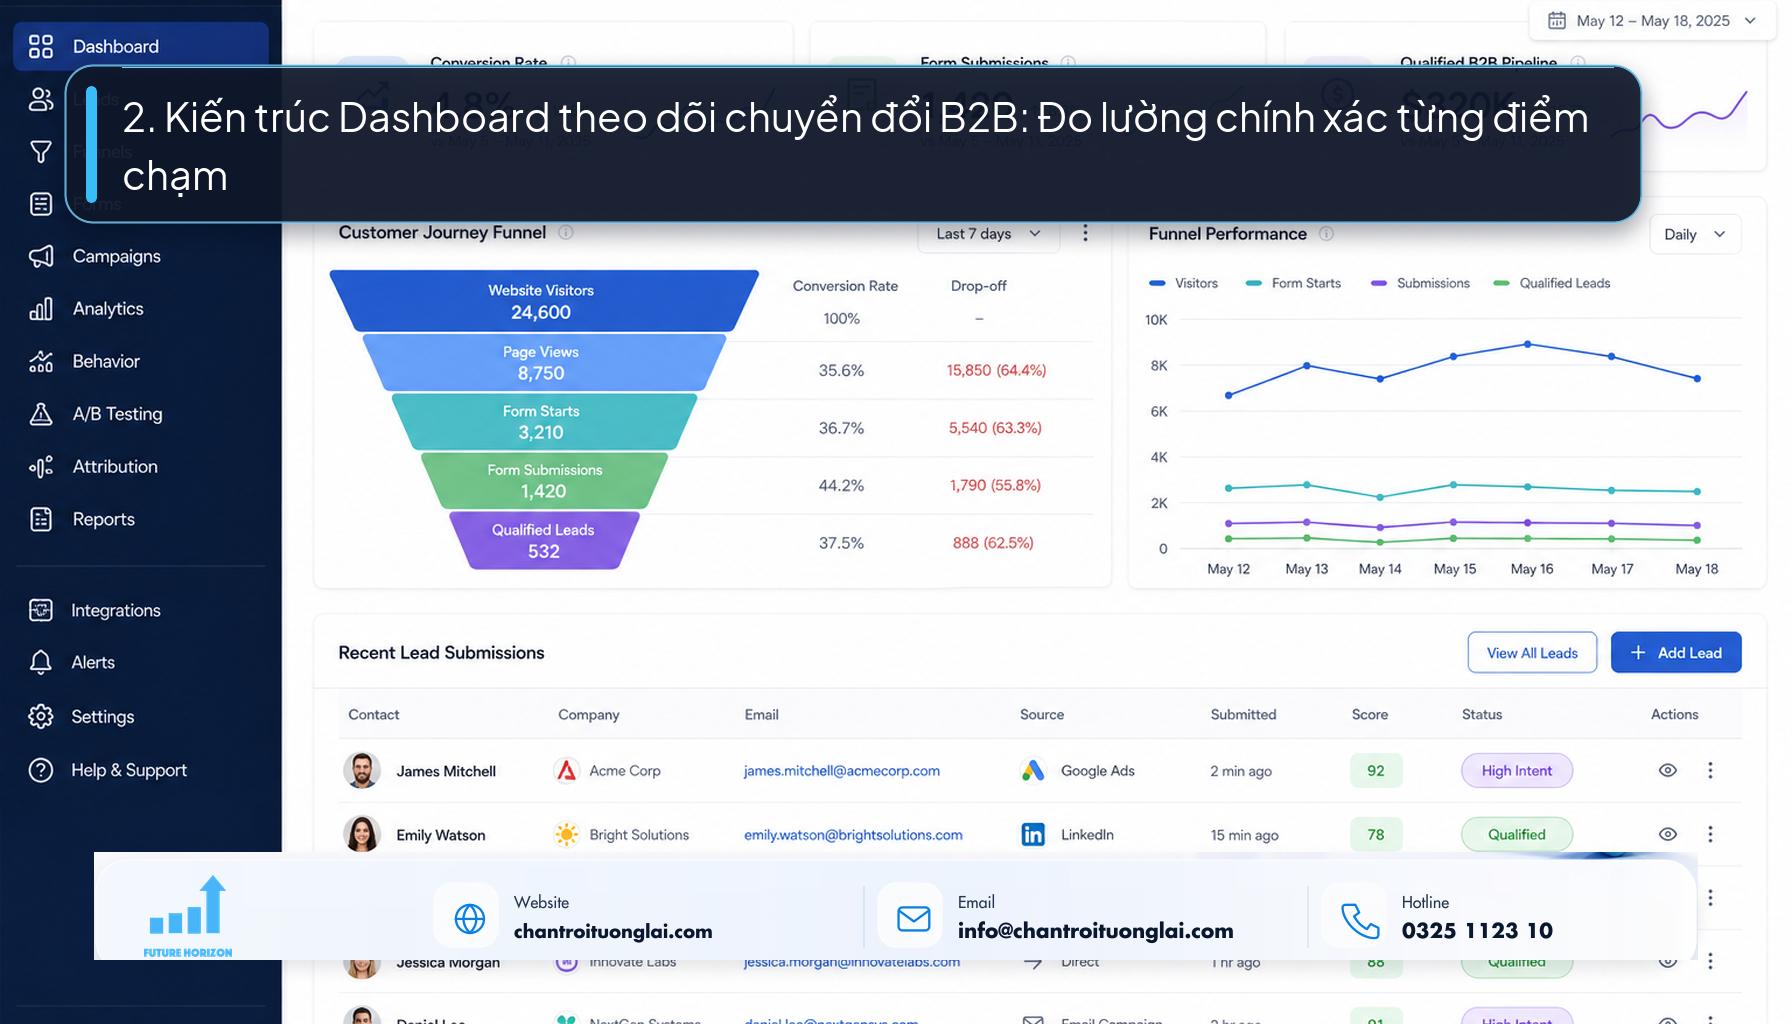This screenshot has height=1024, width=1792.
Task: View Emily Watson lead via eye icon
Action: coord(1668,834)
